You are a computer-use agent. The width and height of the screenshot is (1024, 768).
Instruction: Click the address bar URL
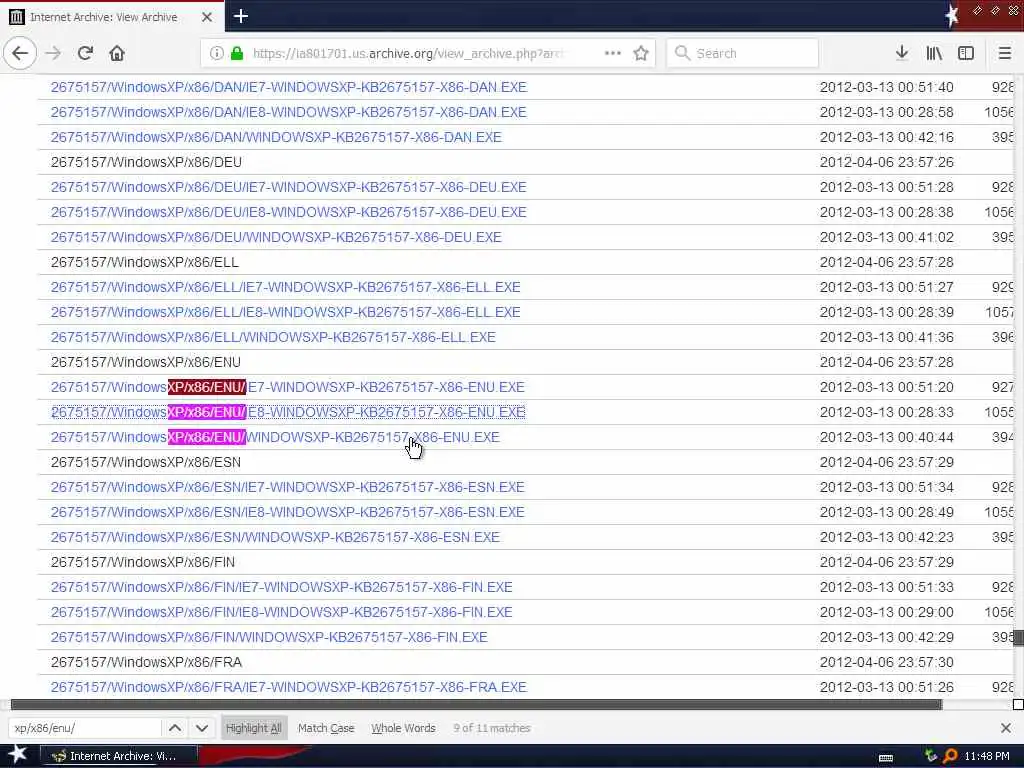pyautogui.click(x=408, y=53)
